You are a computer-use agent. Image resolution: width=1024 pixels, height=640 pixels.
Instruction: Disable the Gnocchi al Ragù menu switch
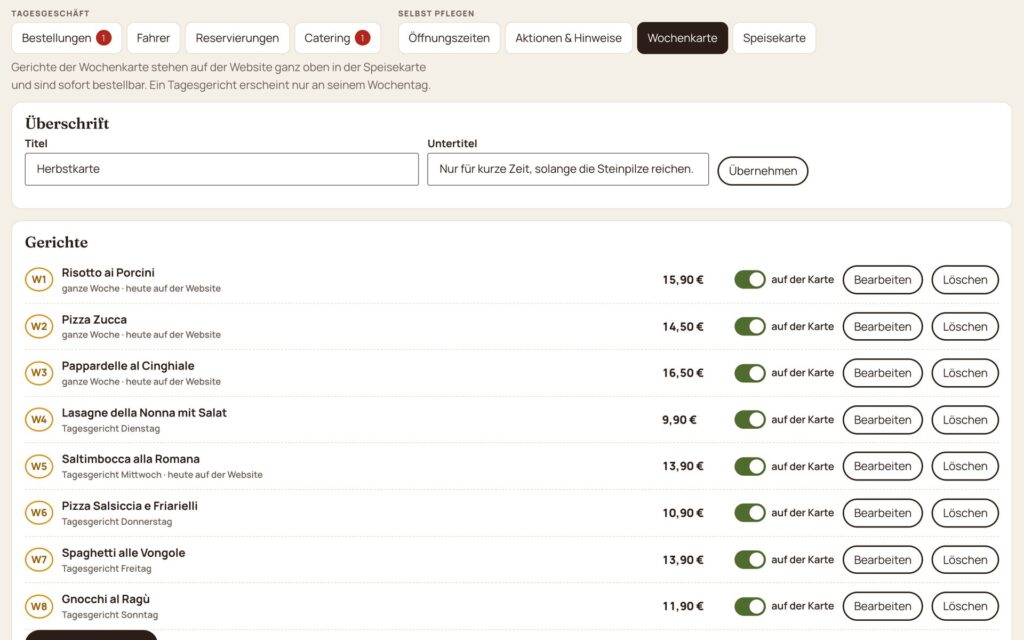pos(750,606)
